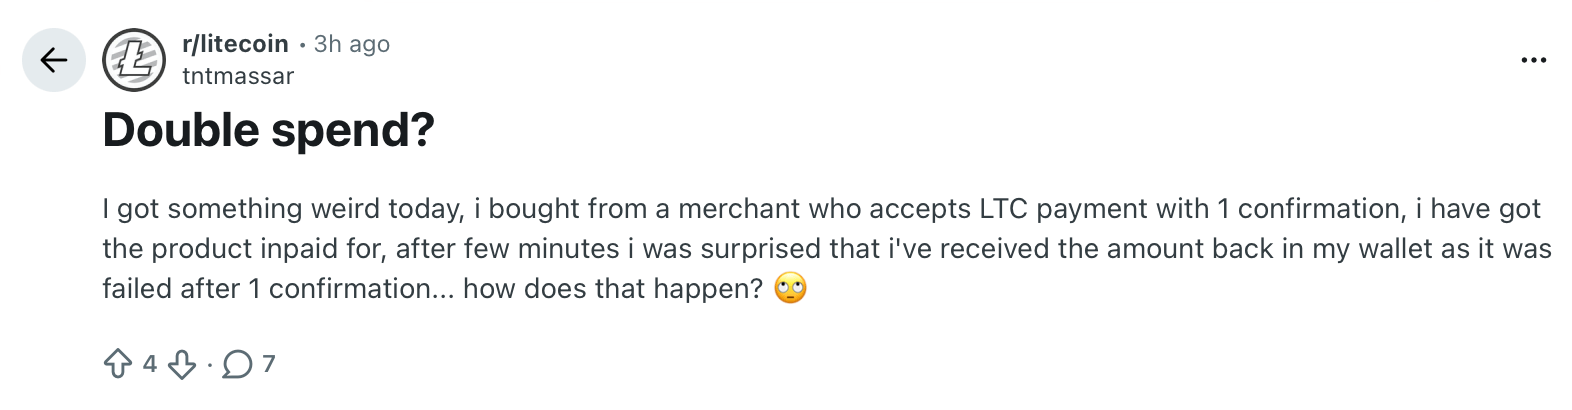Click the line starting "failed after 1 confirmation"
Viewport: 1572px width, 410px height.
click(x=432, y=289)
